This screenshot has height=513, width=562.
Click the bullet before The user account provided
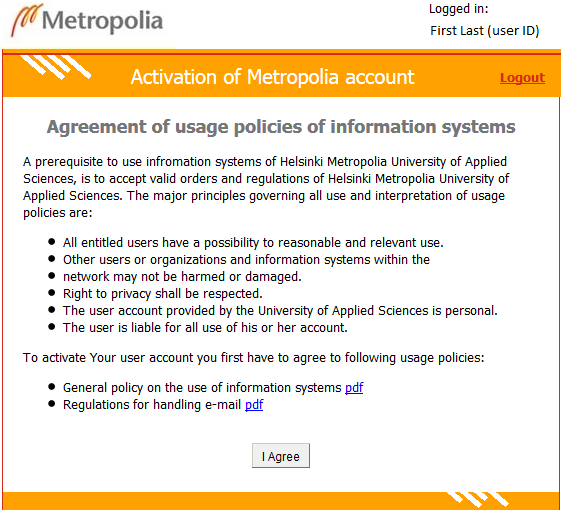pyautogui.click(x=52, y=310)
